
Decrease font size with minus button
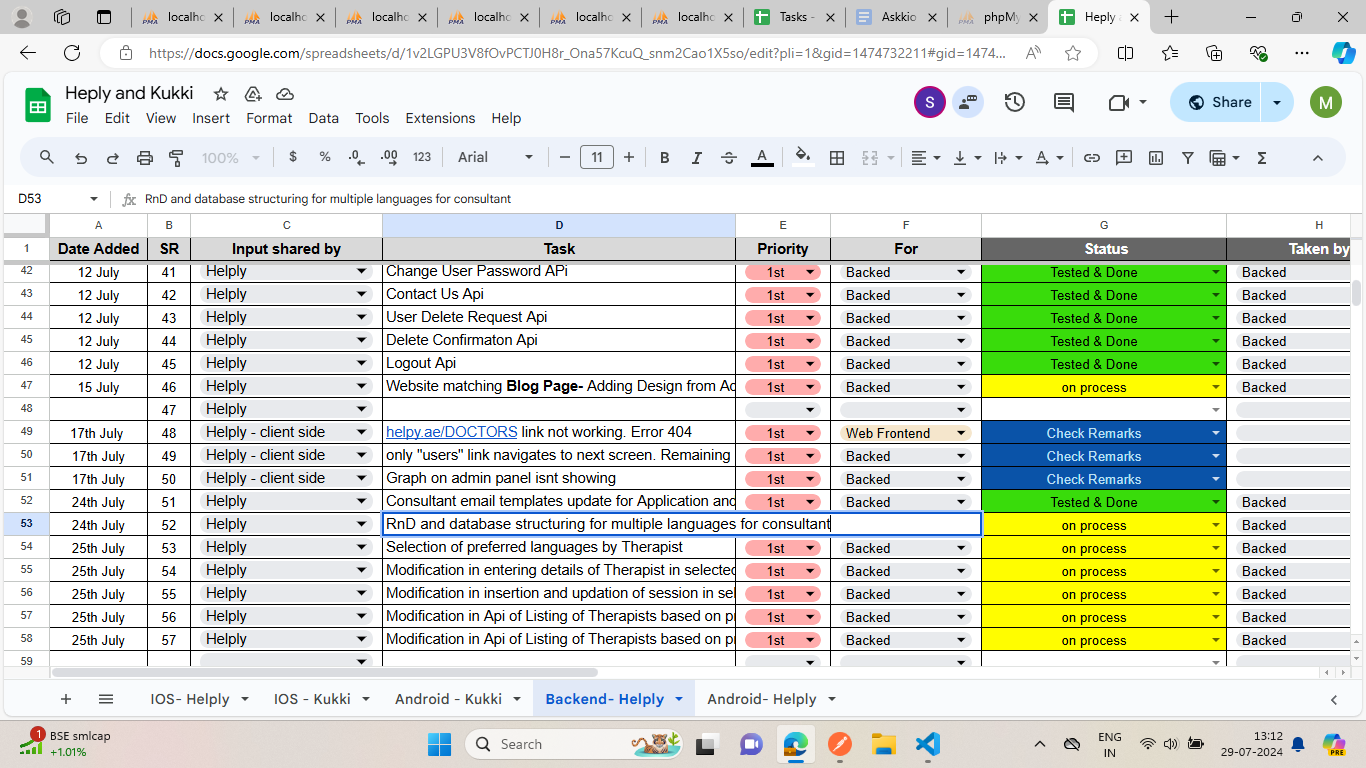tap(564, 157)
